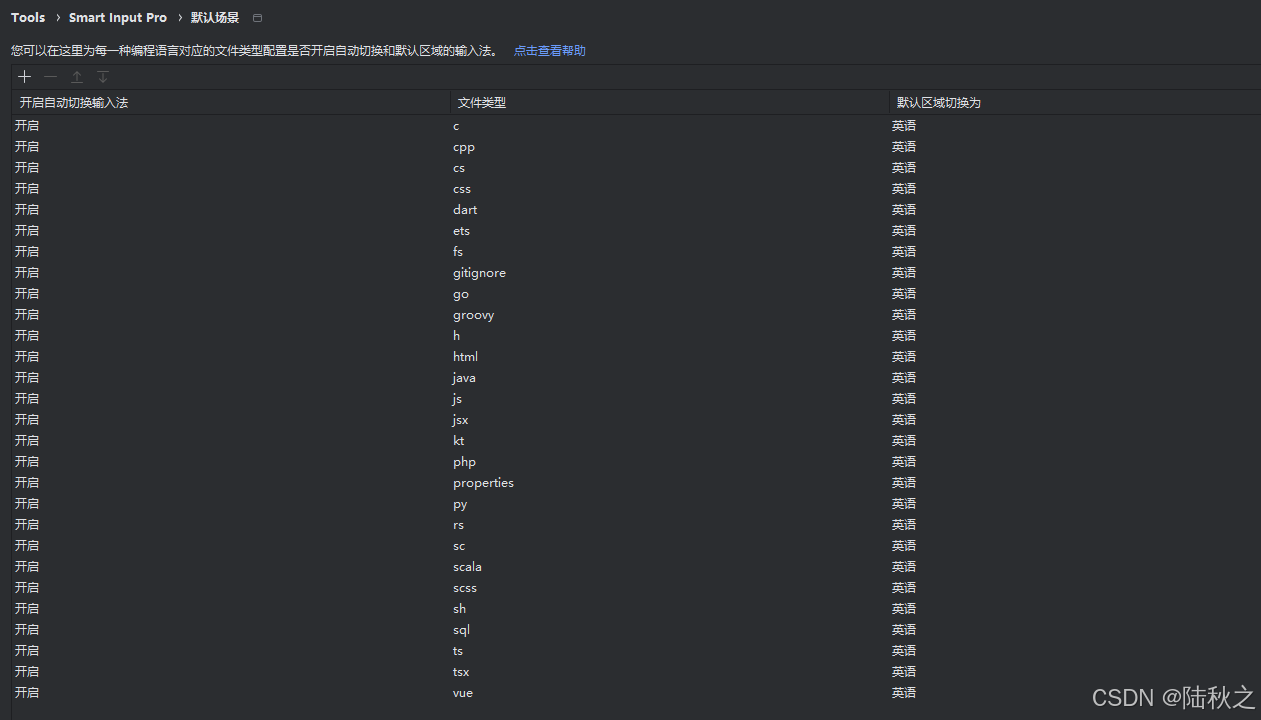Select the jsx file type cell
This screenshot has height=720, width=1261.
click(460, 420)
